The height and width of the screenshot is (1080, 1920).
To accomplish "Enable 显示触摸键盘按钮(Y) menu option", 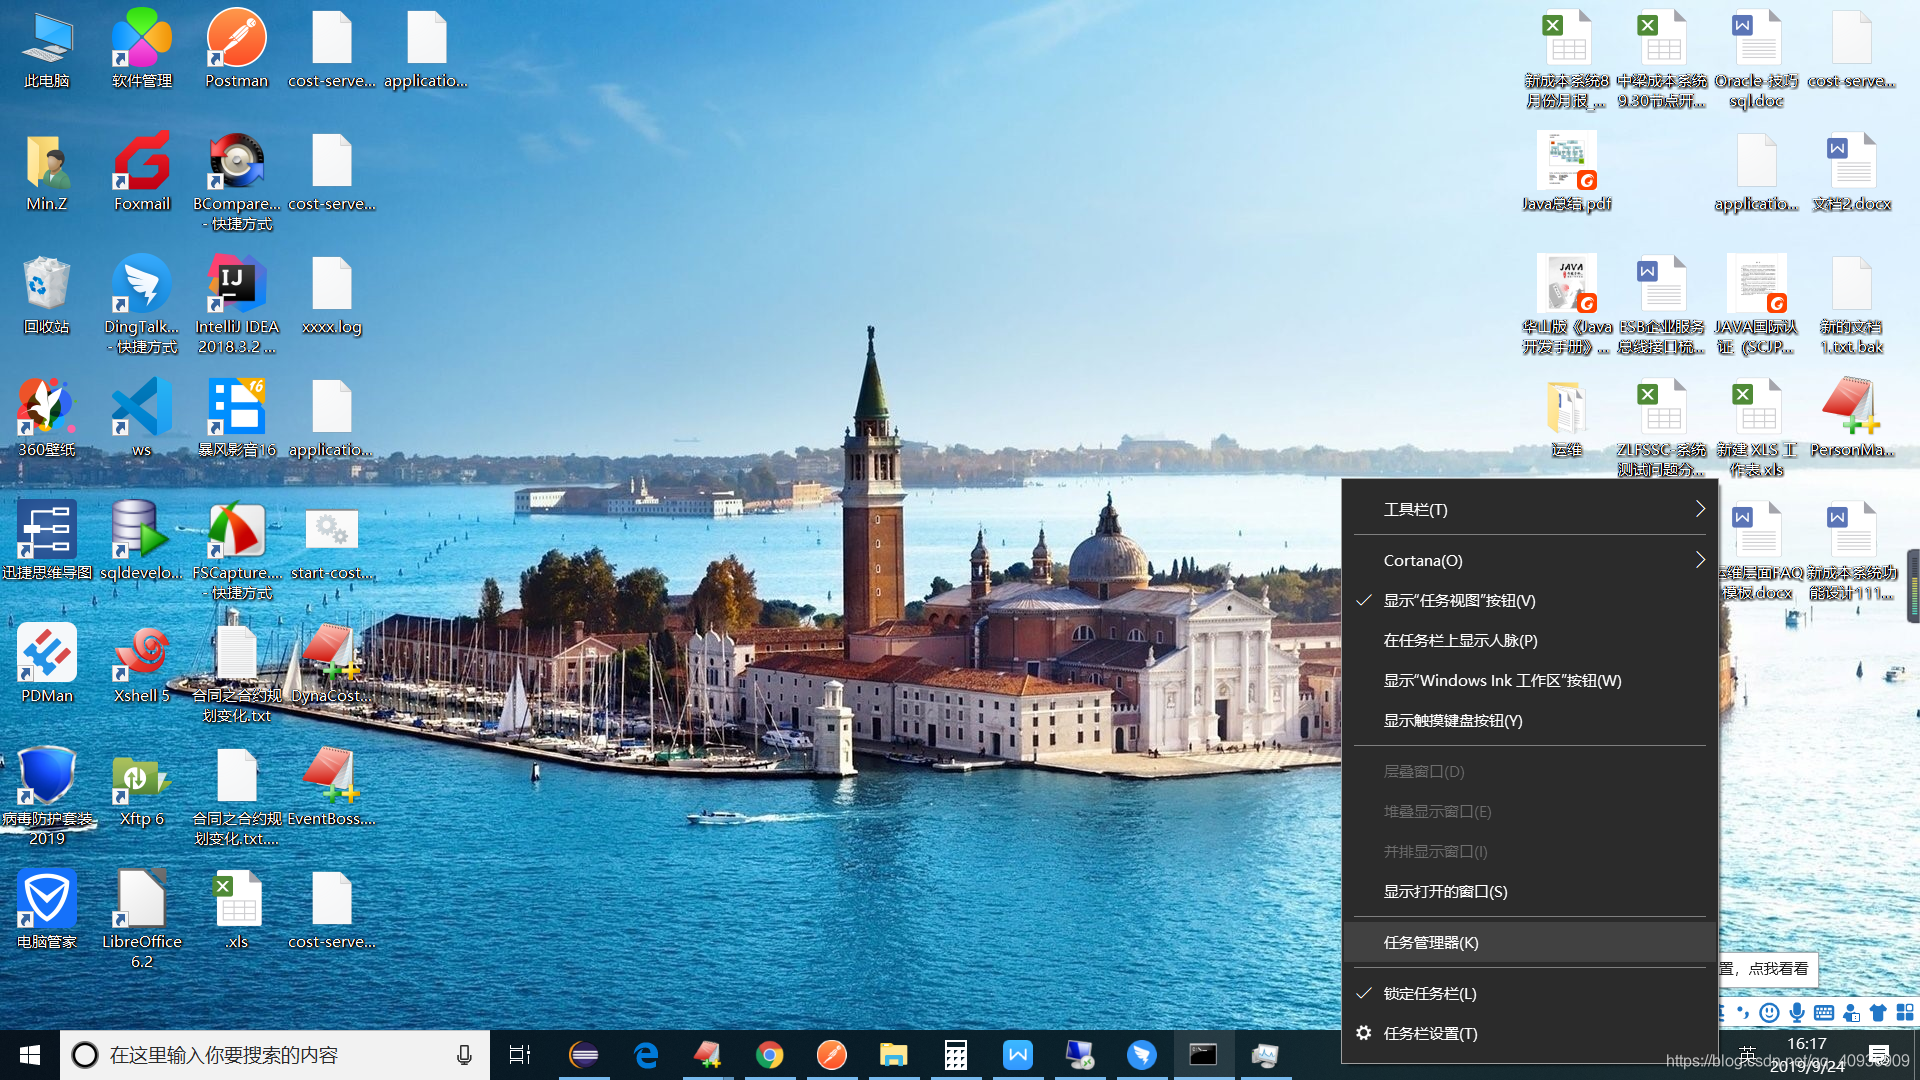I will tap(1452, 720).
